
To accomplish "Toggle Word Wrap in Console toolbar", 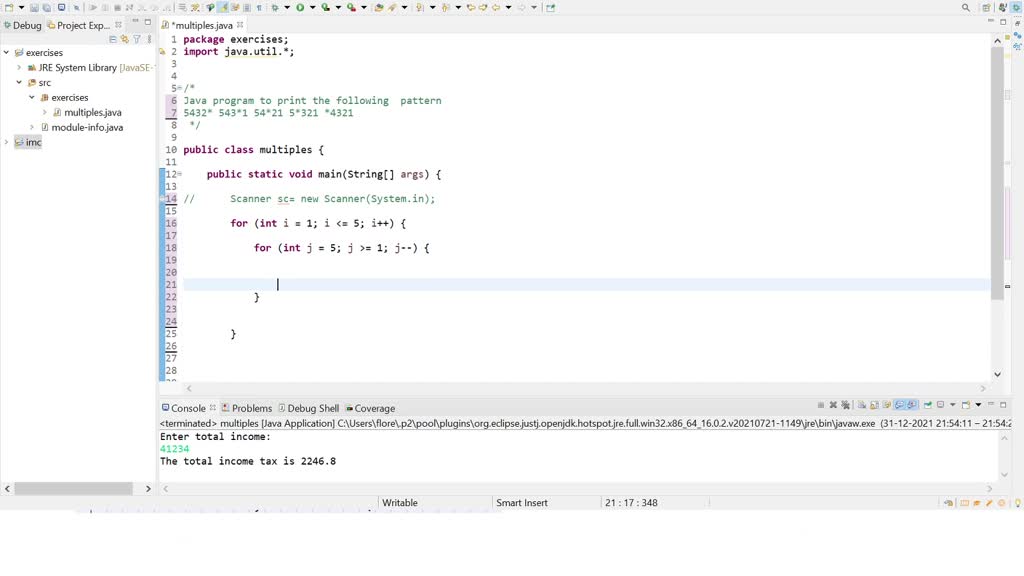I will [887, 405].
